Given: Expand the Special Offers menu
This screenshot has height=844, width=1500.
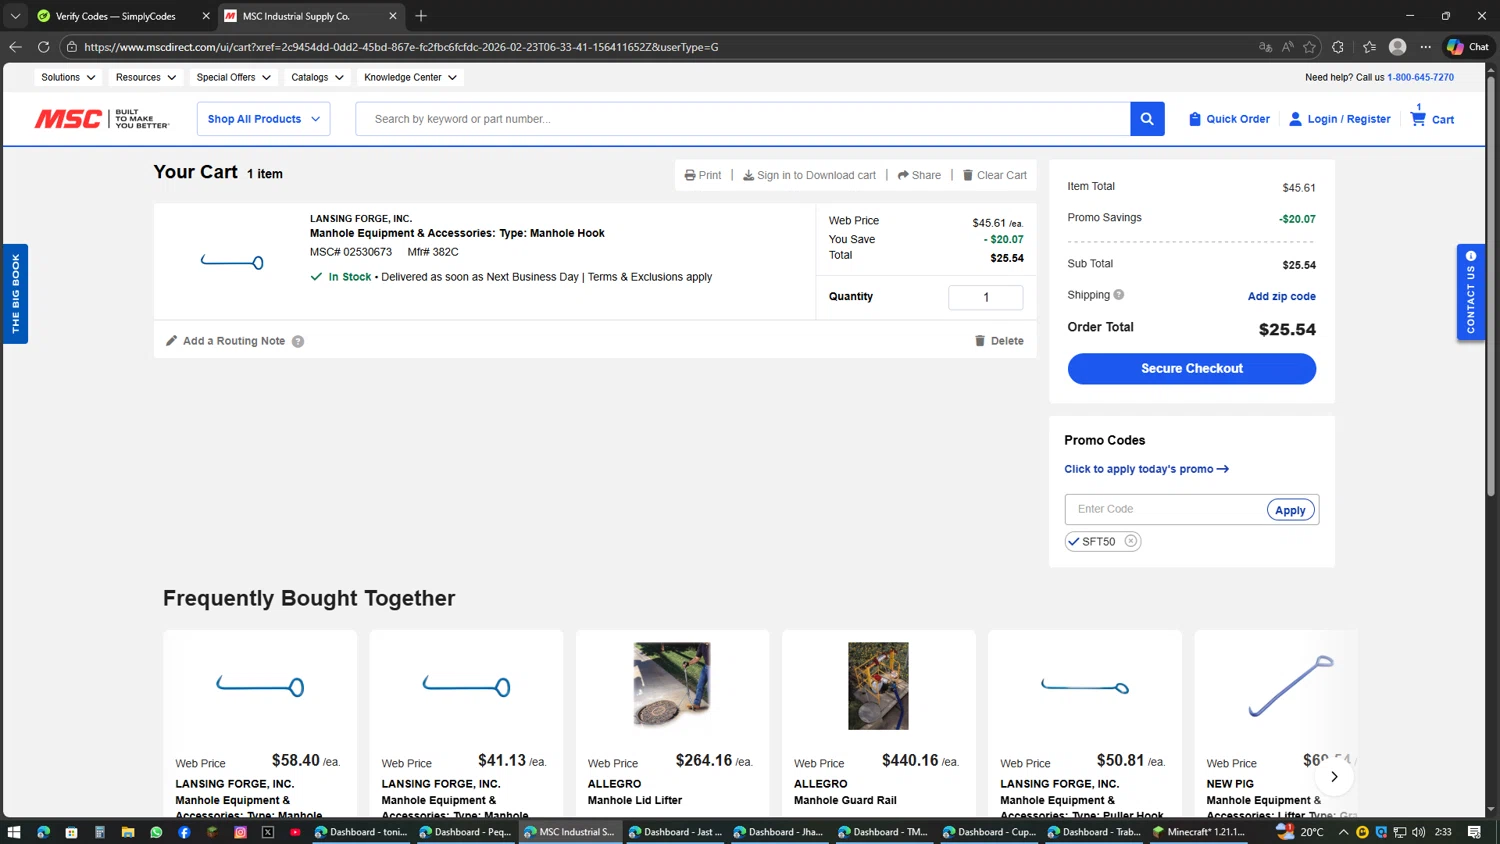Looking at the screenshot, I should pos(233,77).
